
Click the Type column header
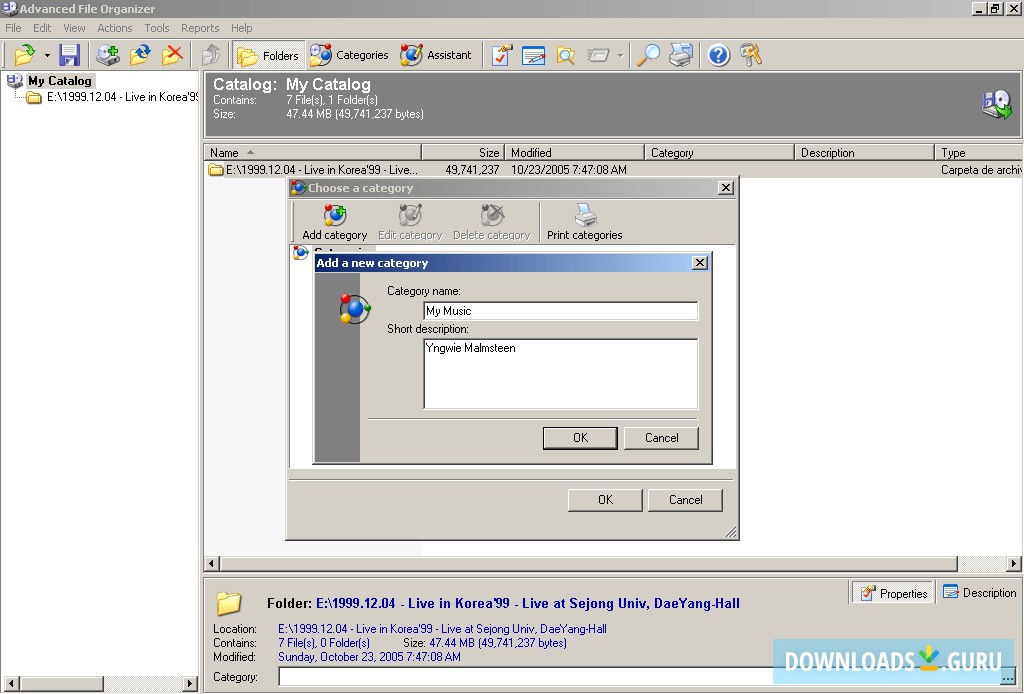click(x=978, y=153)
